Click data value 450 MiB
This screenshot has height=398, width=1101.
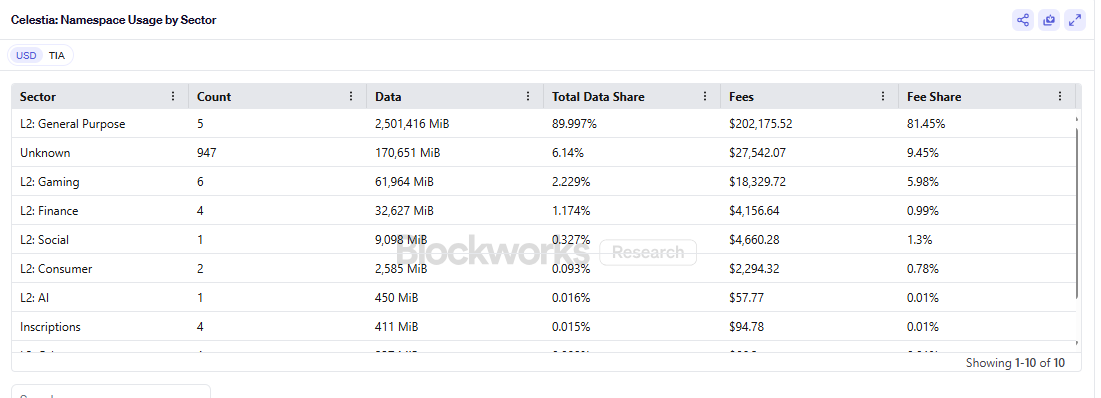(397, 298)
